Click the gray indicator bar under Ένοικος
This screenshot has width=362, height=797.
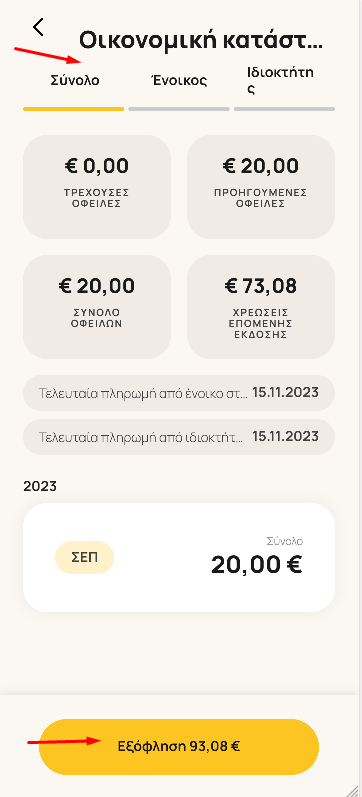(179, 109)
